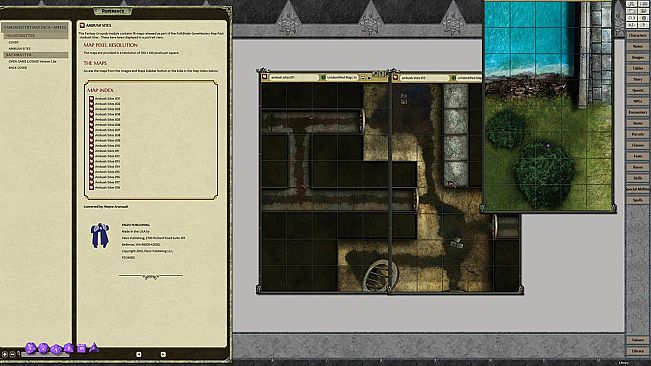The height and width of the screenshot is (366, 651).
Task: Open the Images sidebar panel
Action: (637, 57)
